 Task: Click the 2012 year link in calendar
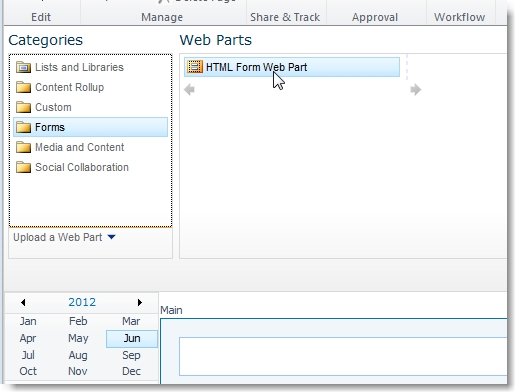click(x=82, y=302)
